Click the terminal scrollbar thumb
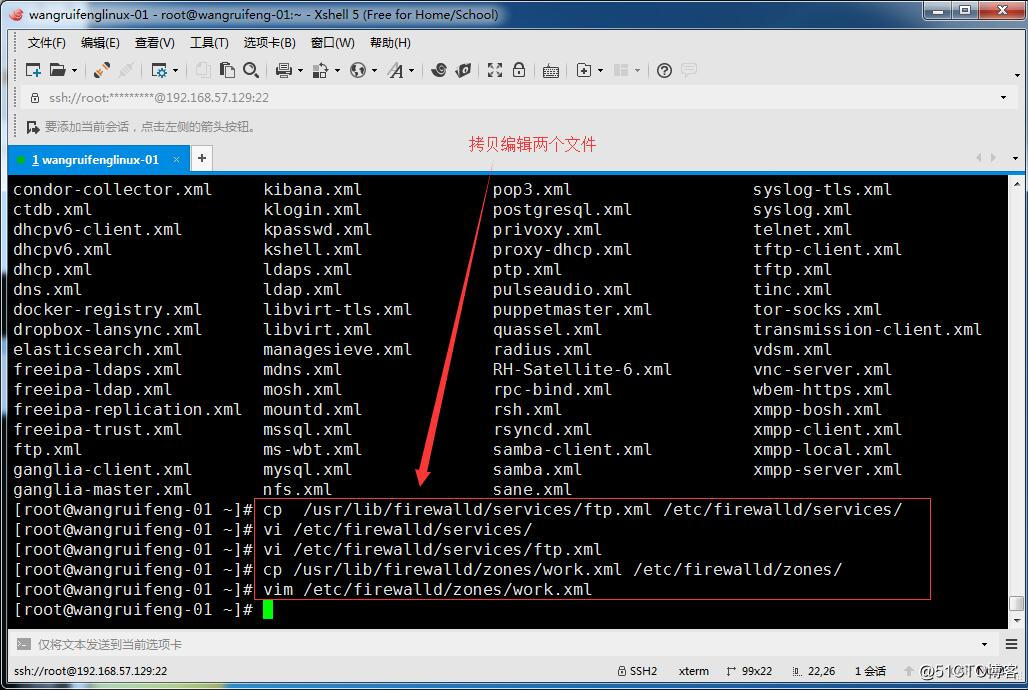The width and height of the screenshot is (1028, 690). 1016,603
